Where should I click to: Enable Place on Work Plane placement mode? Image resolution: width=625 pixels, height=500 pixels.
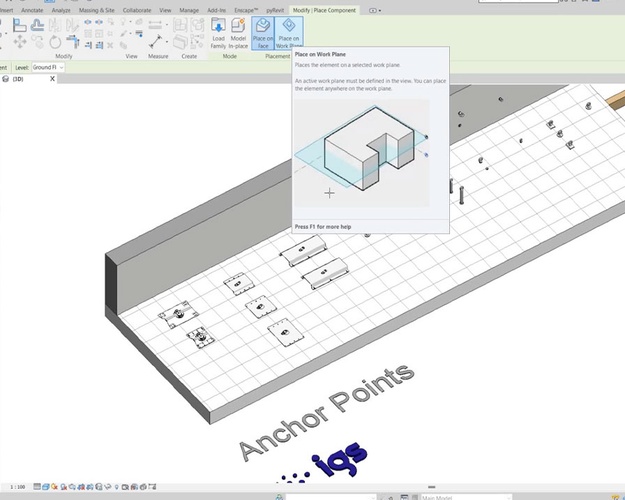(x=289, y=33)
